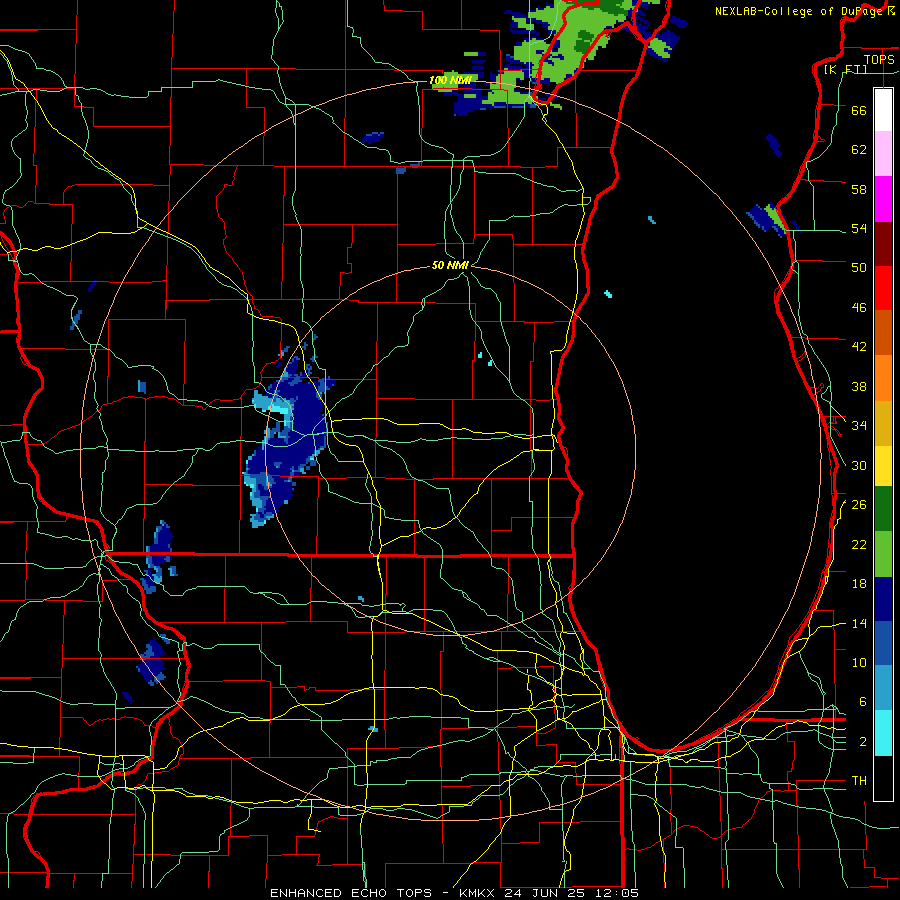Click the bright yellow legend swatch
900x900 pixels.
pos(883,466)
